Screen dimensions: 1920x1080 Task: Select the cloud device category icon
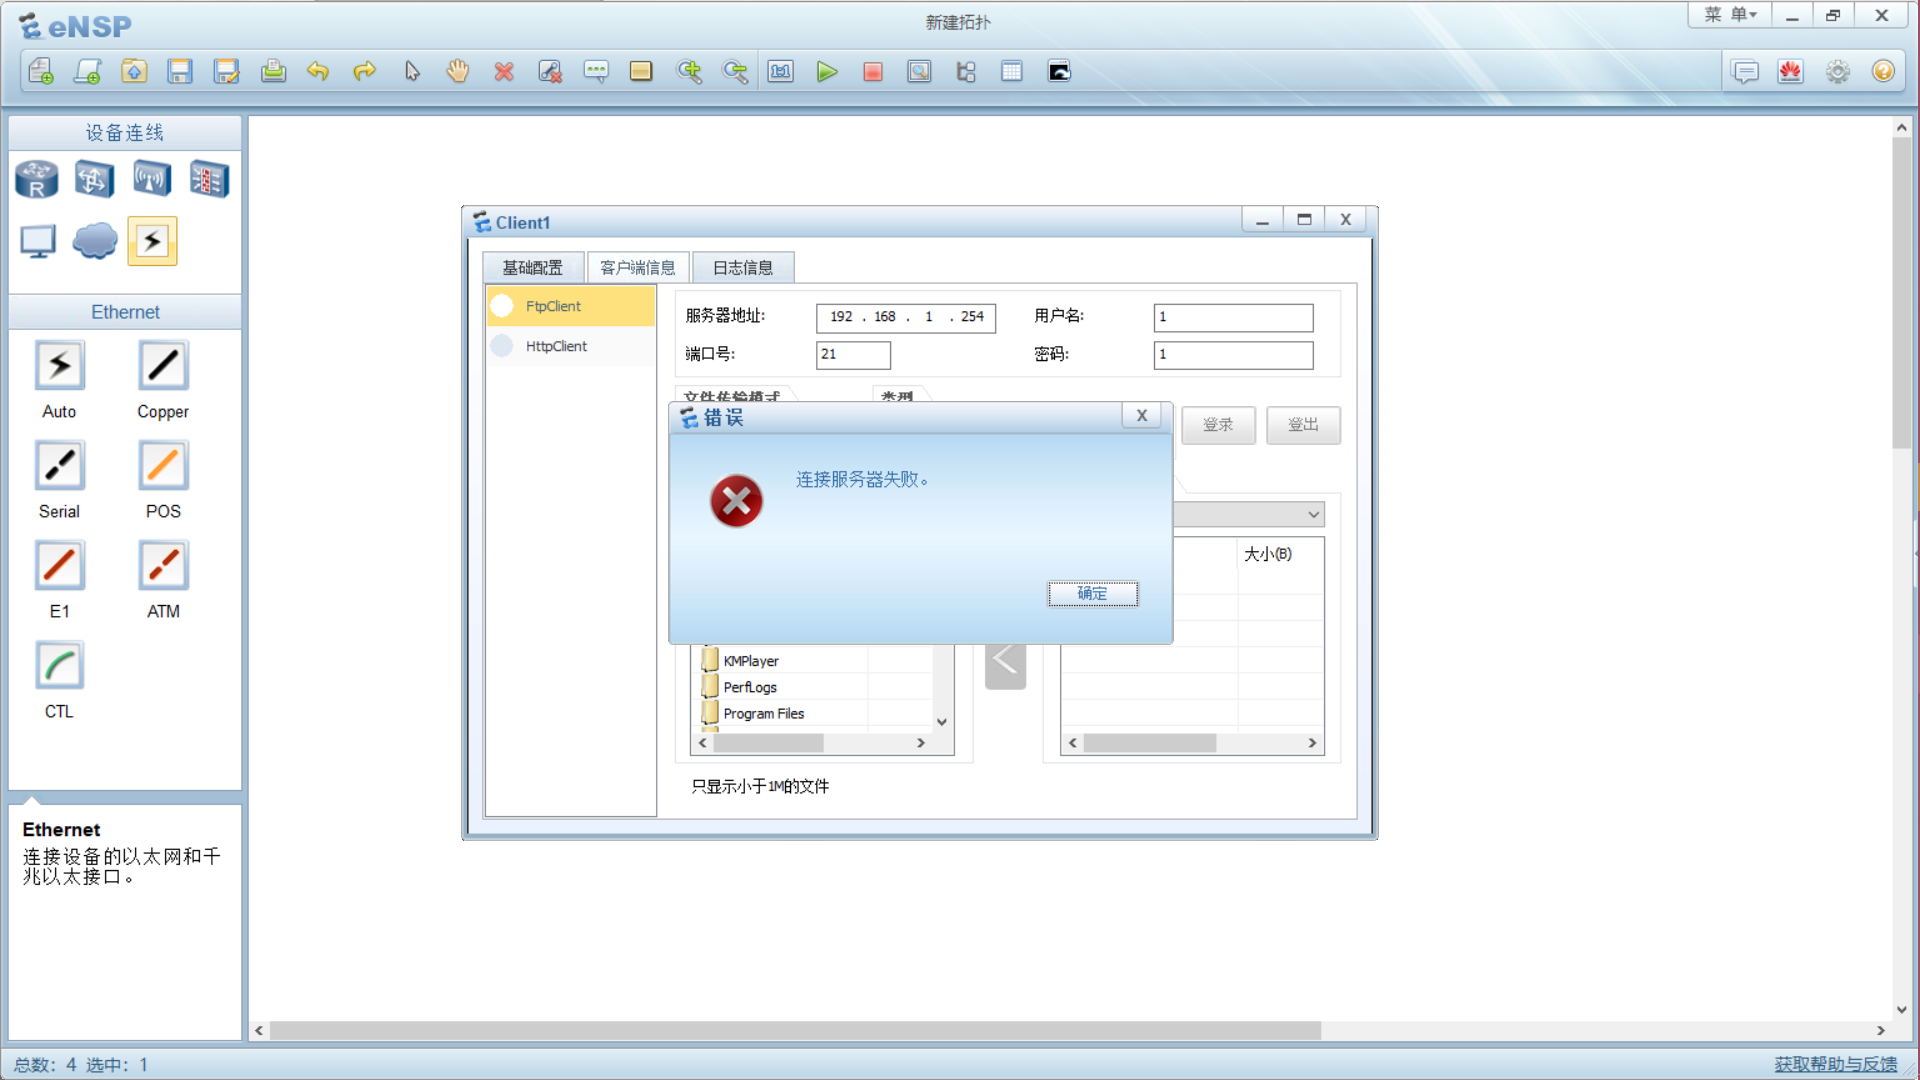pyautogui.click(x=95, y=241)
